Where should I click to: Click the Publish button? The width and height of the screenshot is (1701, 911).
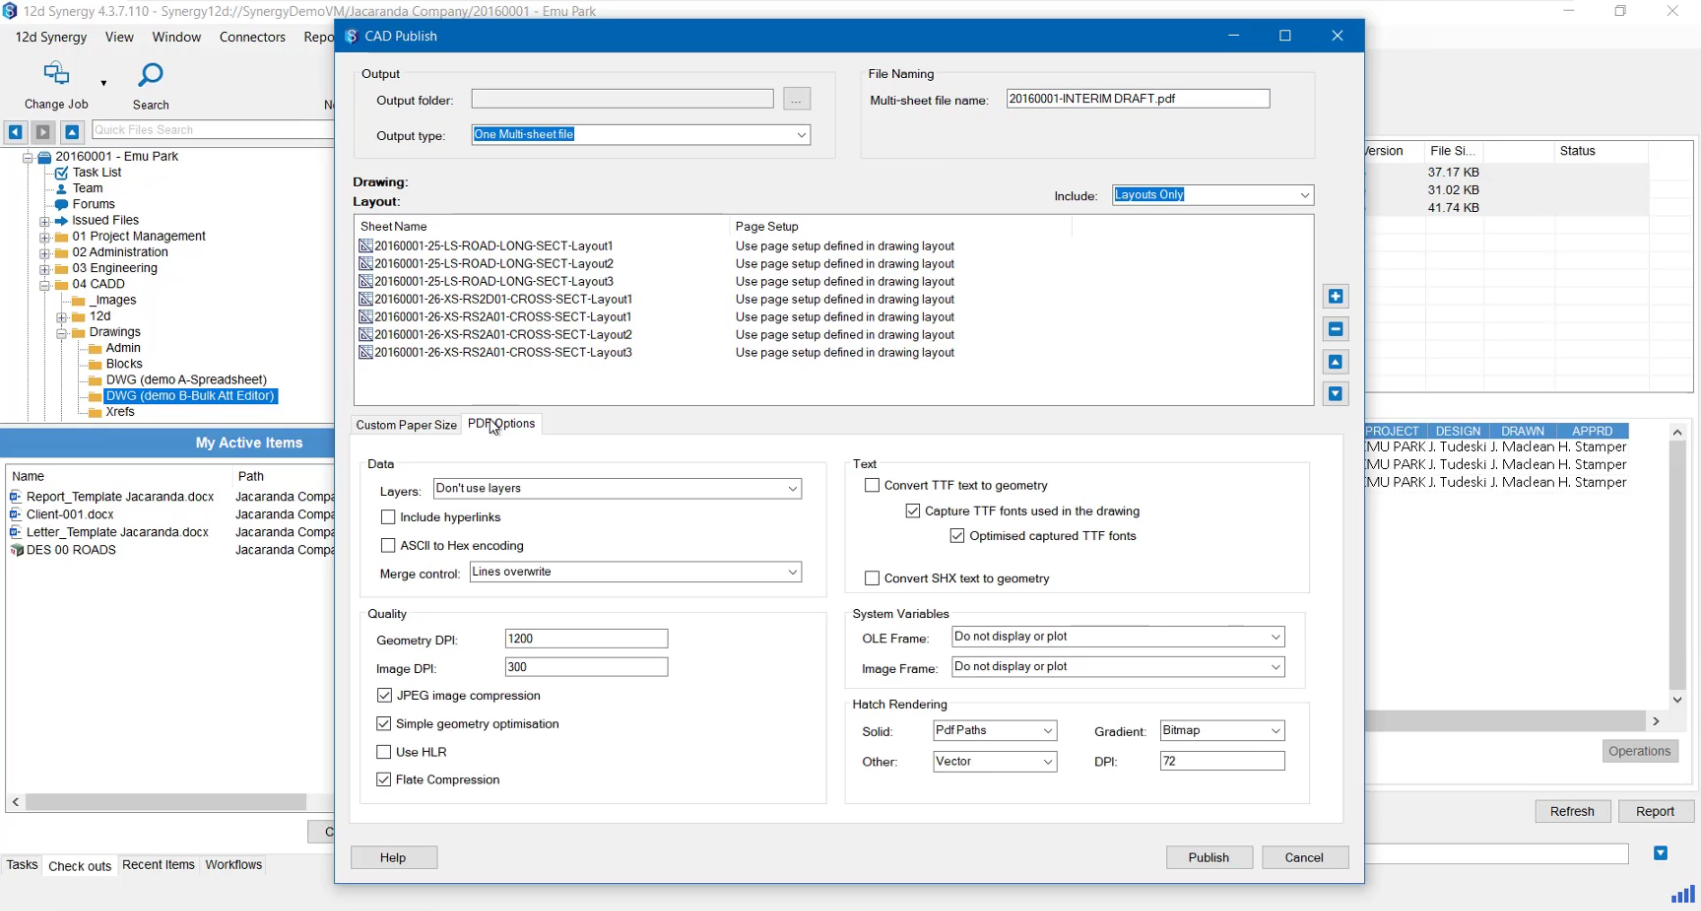(1208, 857)
